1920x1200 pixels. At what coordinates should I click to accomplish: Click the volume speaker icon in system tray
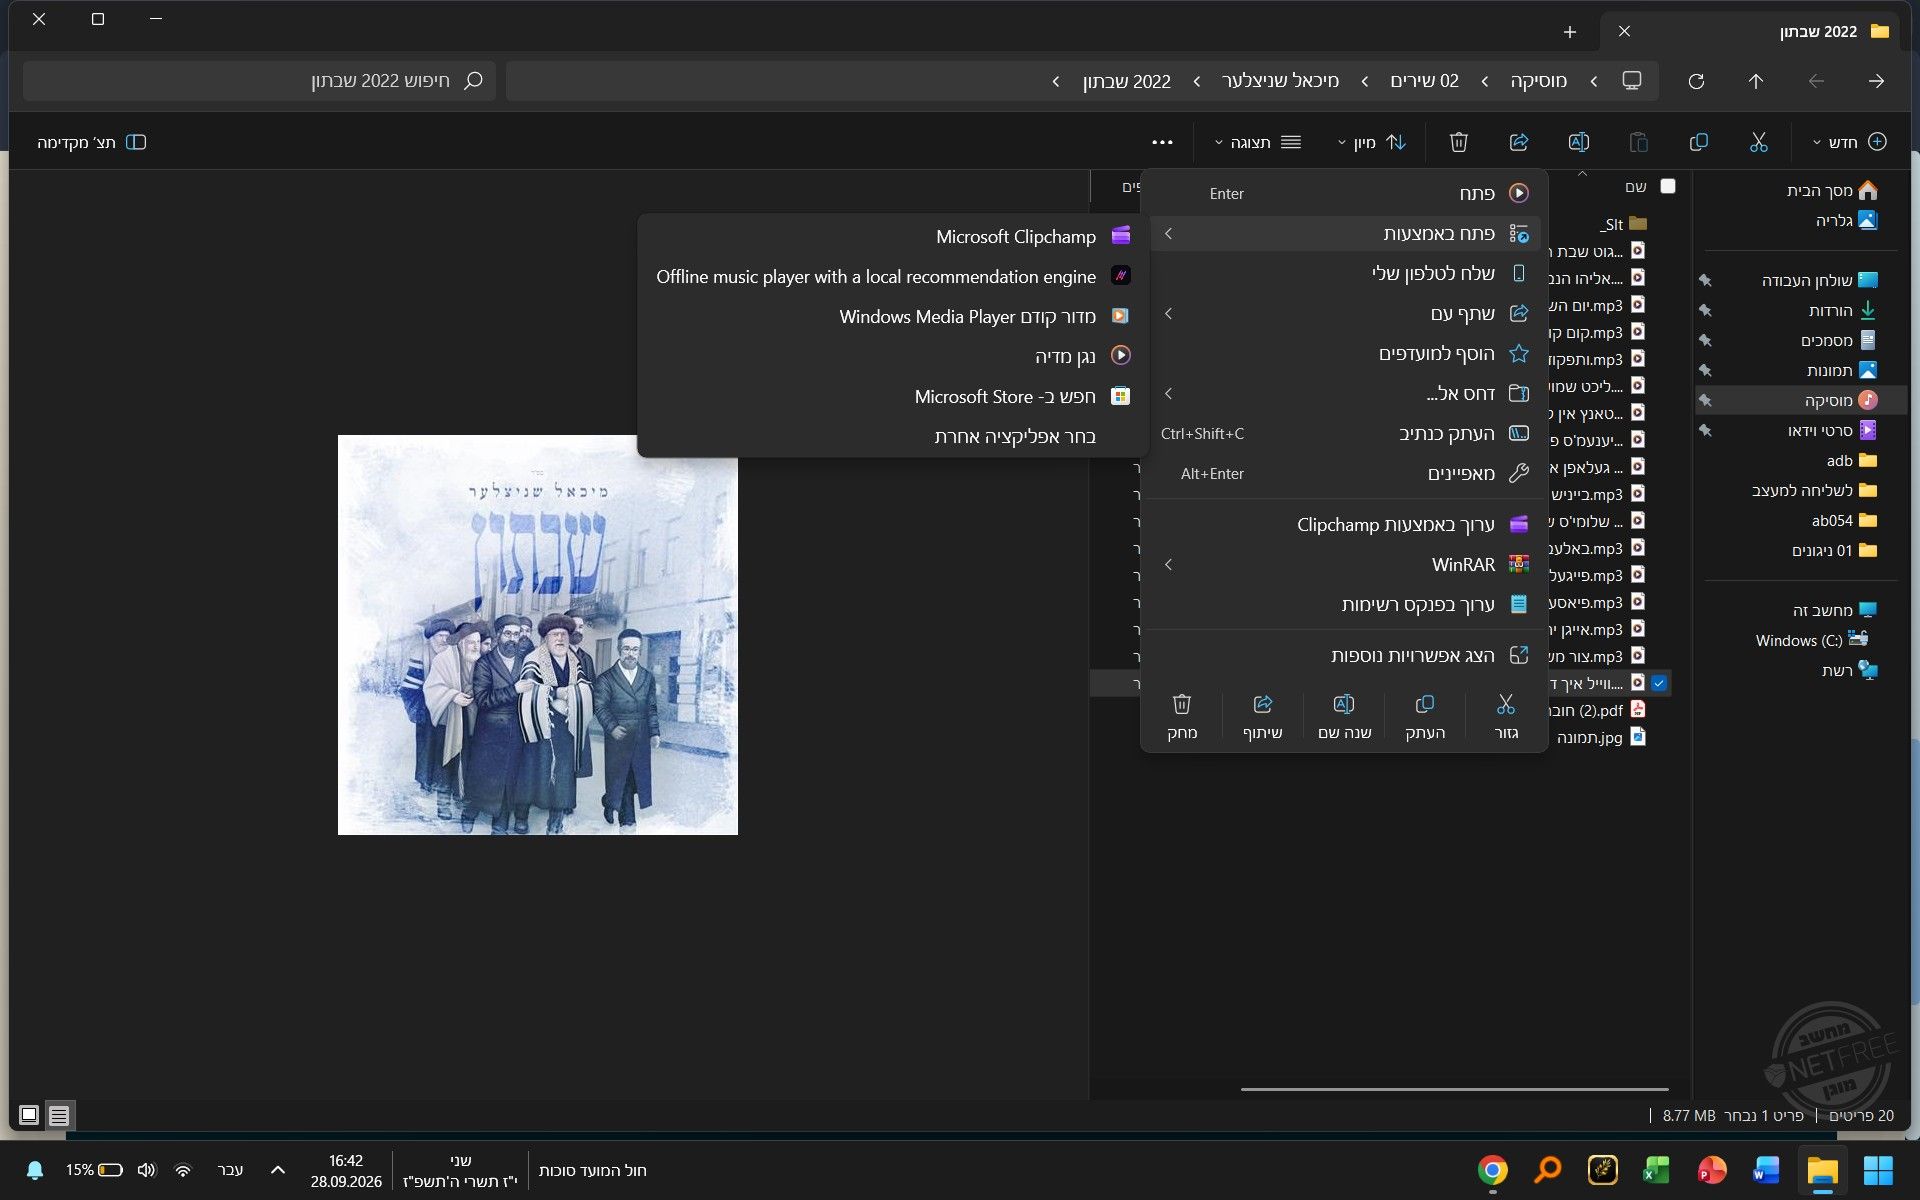click(x=147, y=1170)
